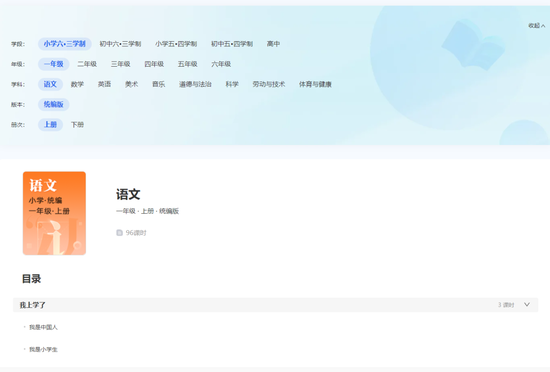Open the 语文 textbook cover thumbnail

click(x=54, y=213)
